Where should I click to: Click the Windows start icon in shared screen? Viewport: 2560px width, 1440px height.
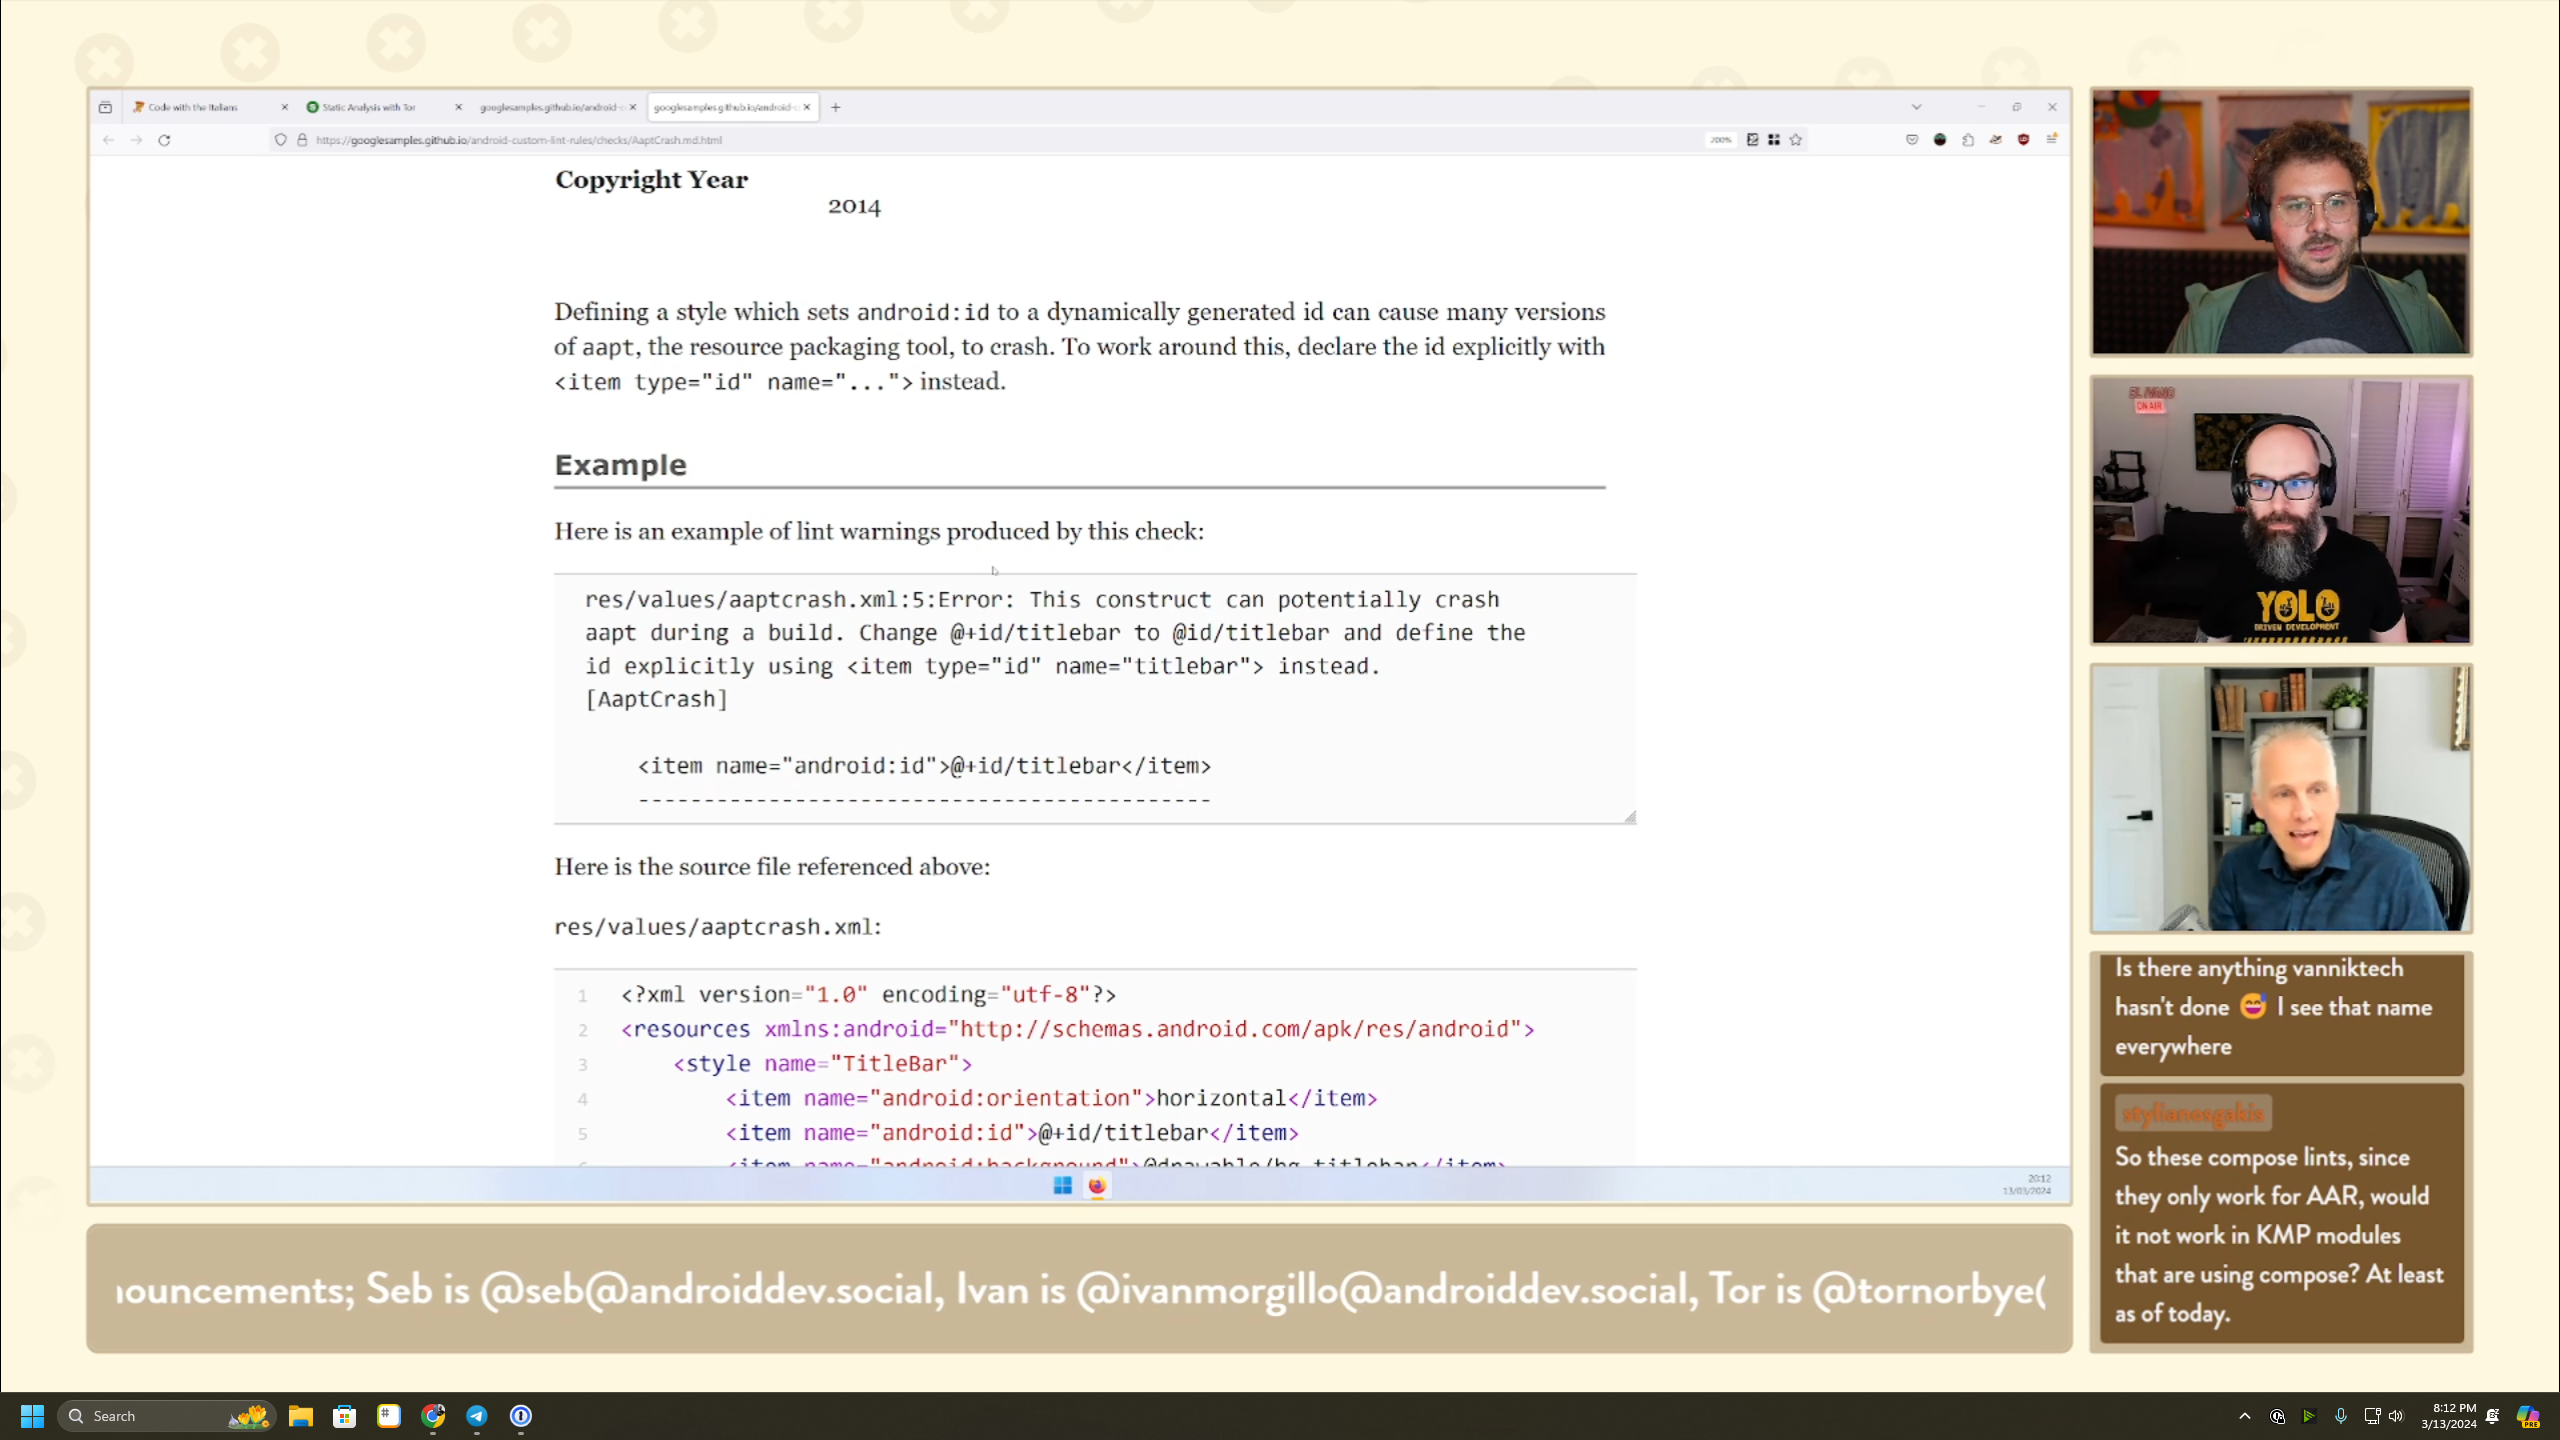point(1062,1186)
